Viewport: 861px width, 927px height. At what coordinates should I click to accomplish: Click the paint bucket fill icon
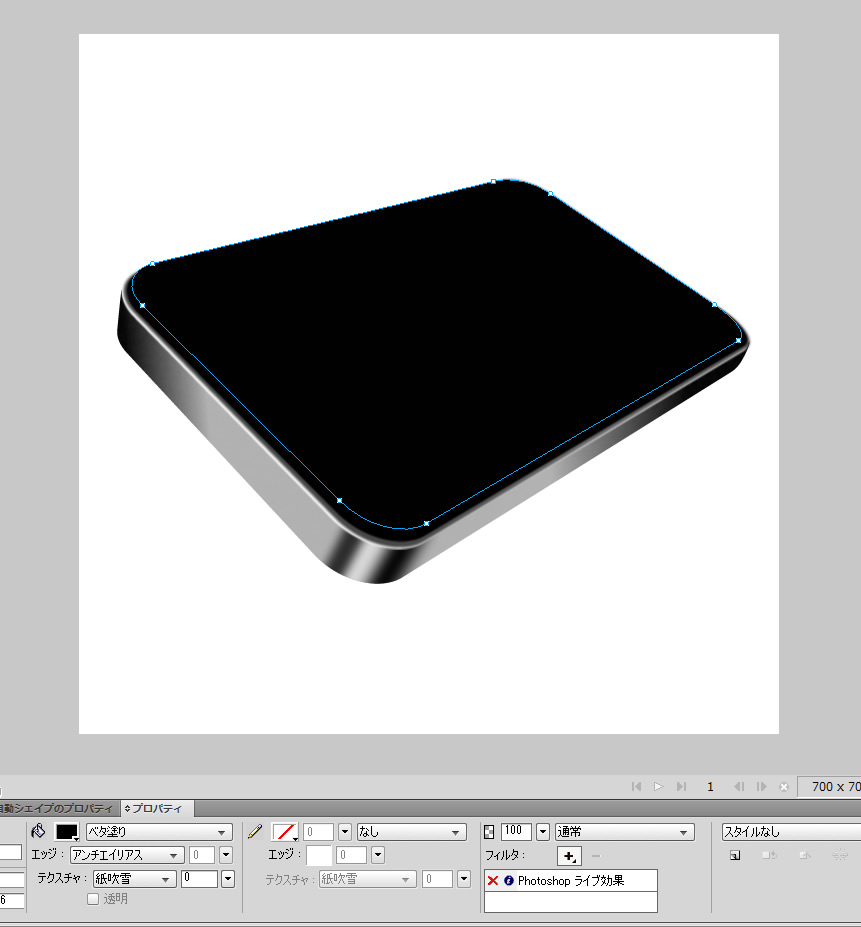click(39, 831)
